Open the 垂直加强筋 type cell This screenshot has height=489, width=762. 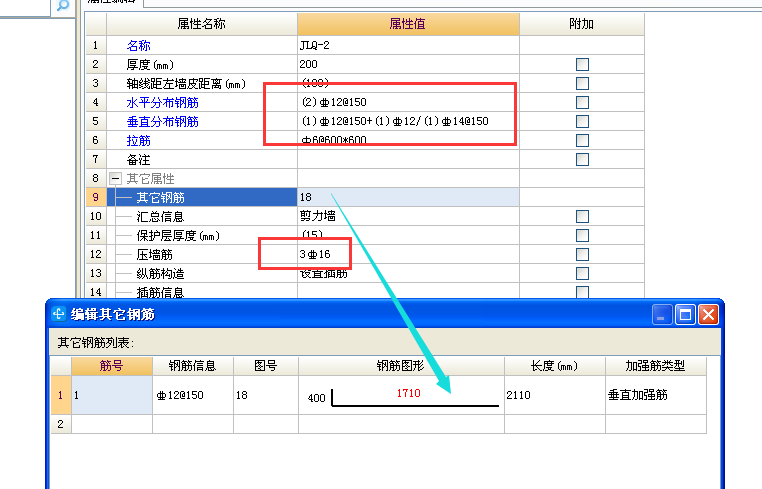coord(656,395)
